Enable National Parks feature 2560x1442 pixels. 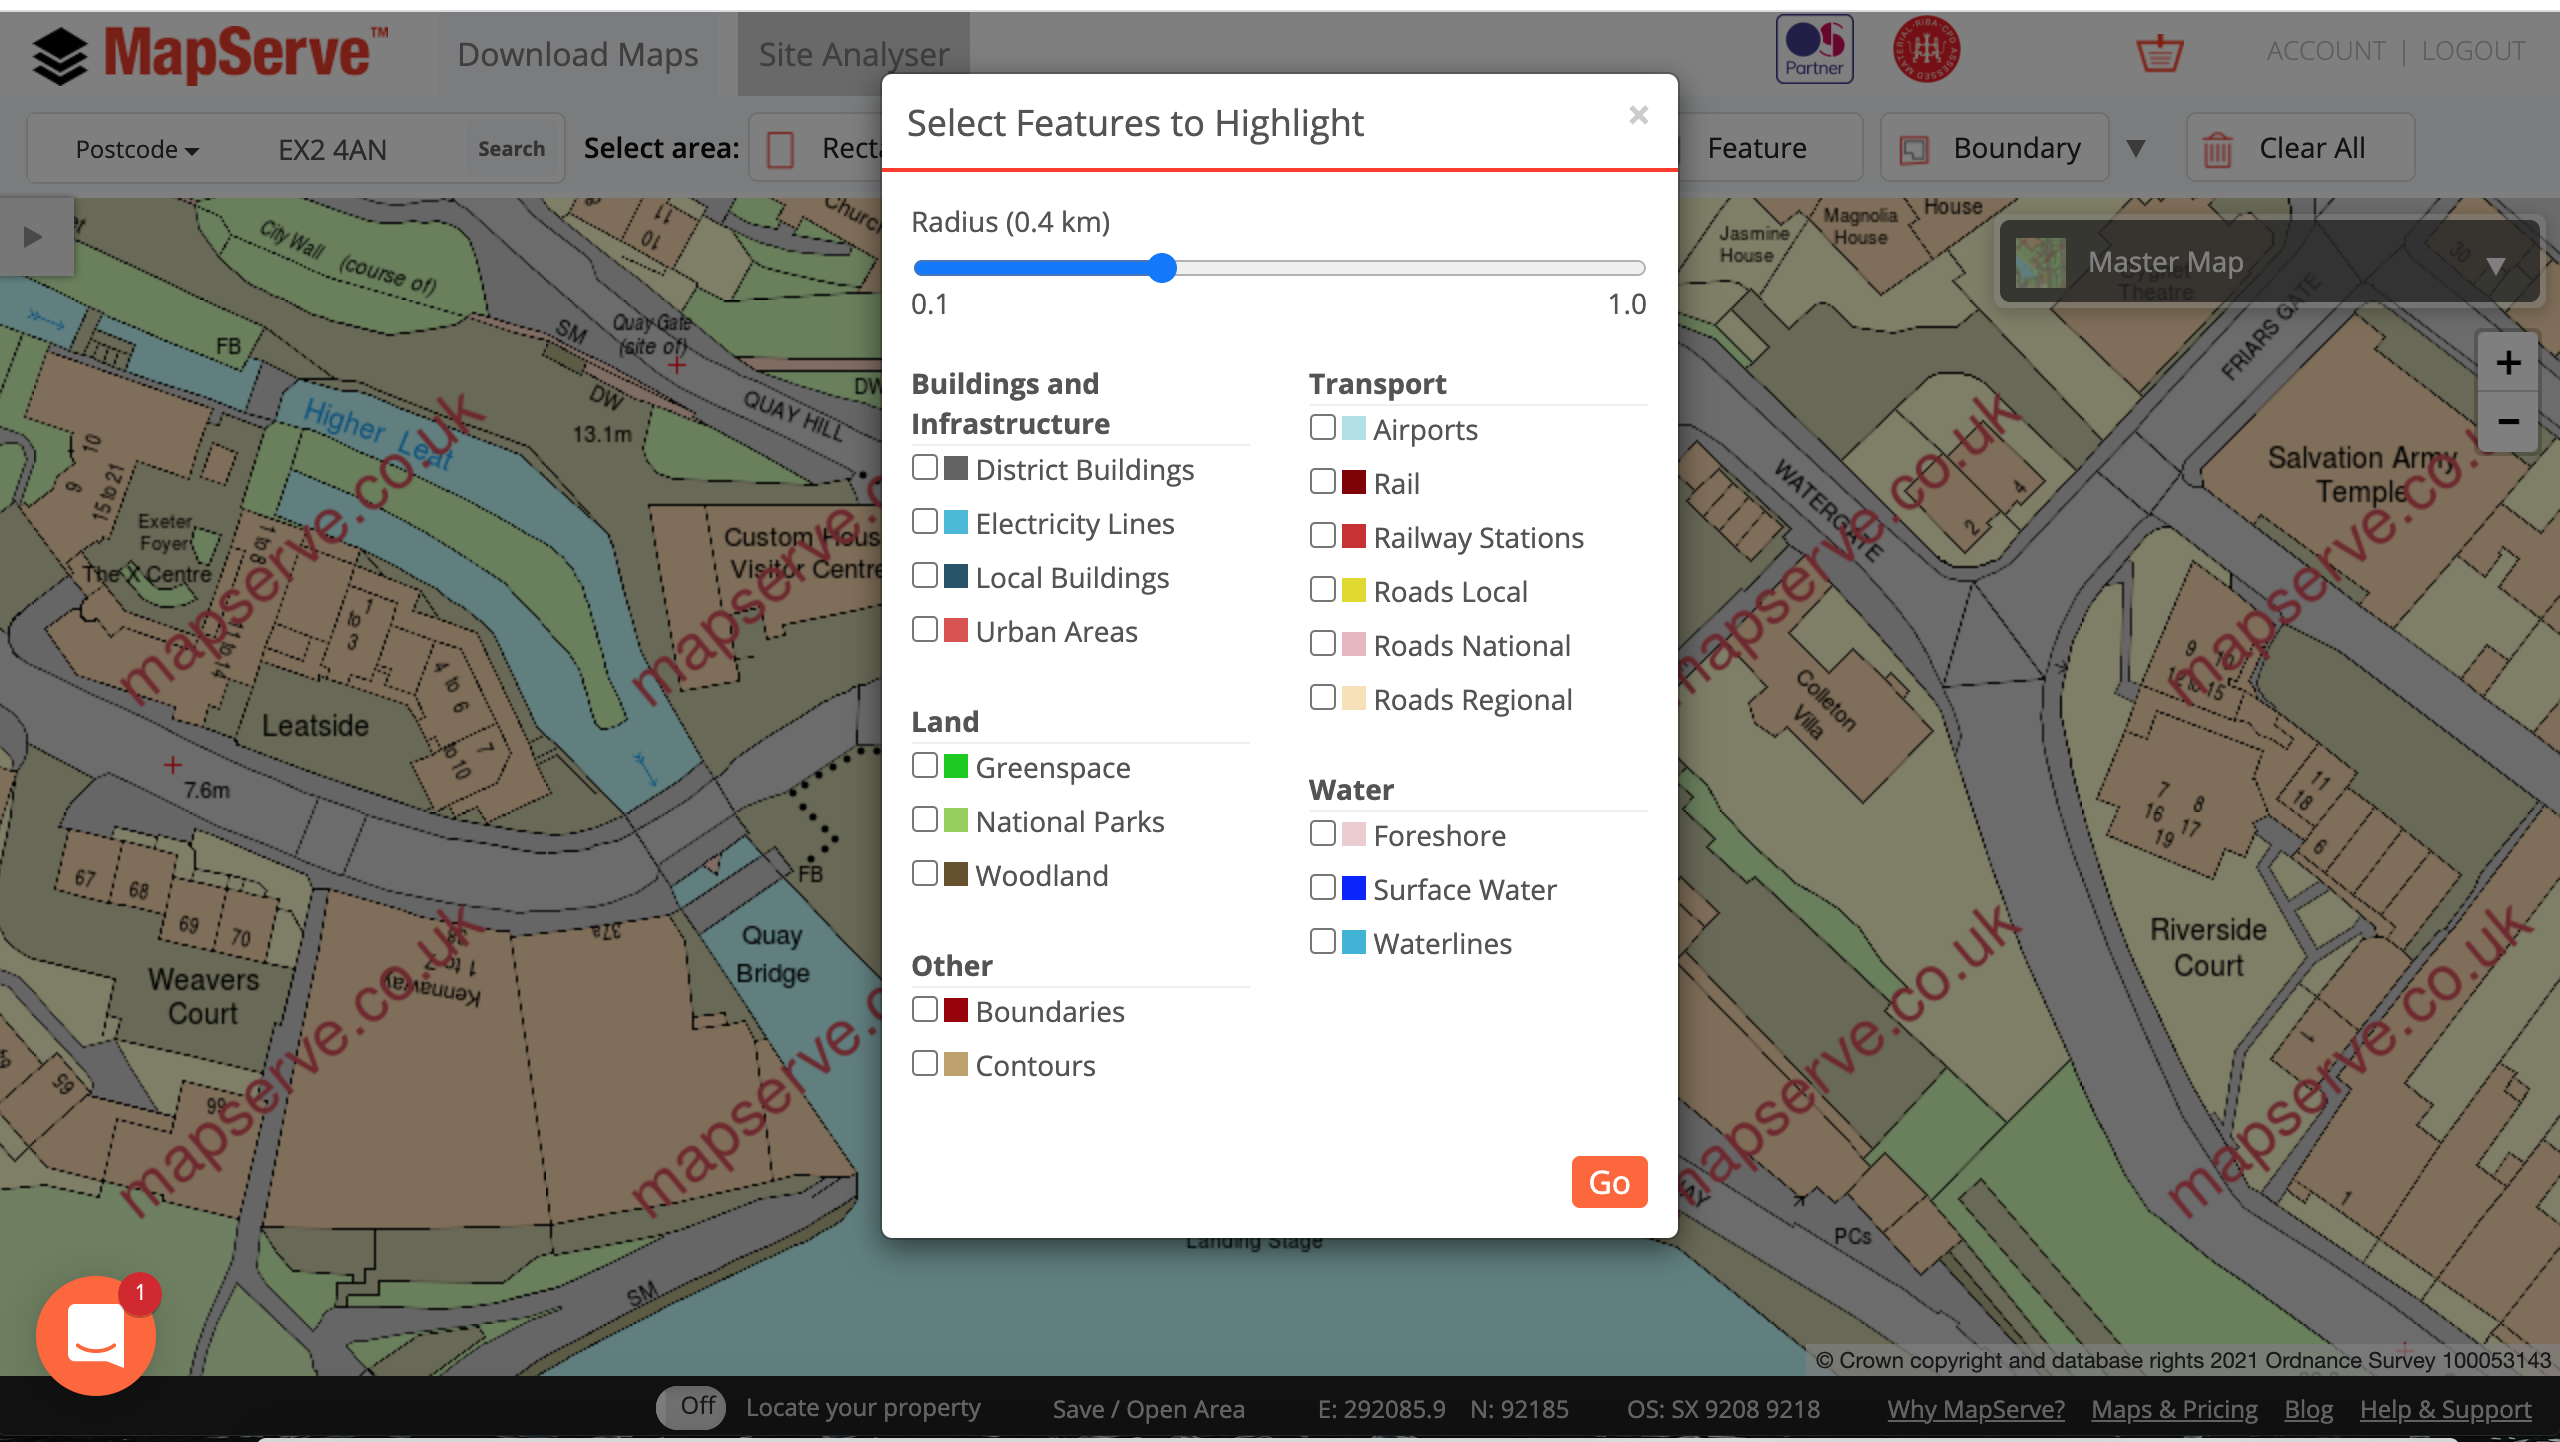point(925,820)
